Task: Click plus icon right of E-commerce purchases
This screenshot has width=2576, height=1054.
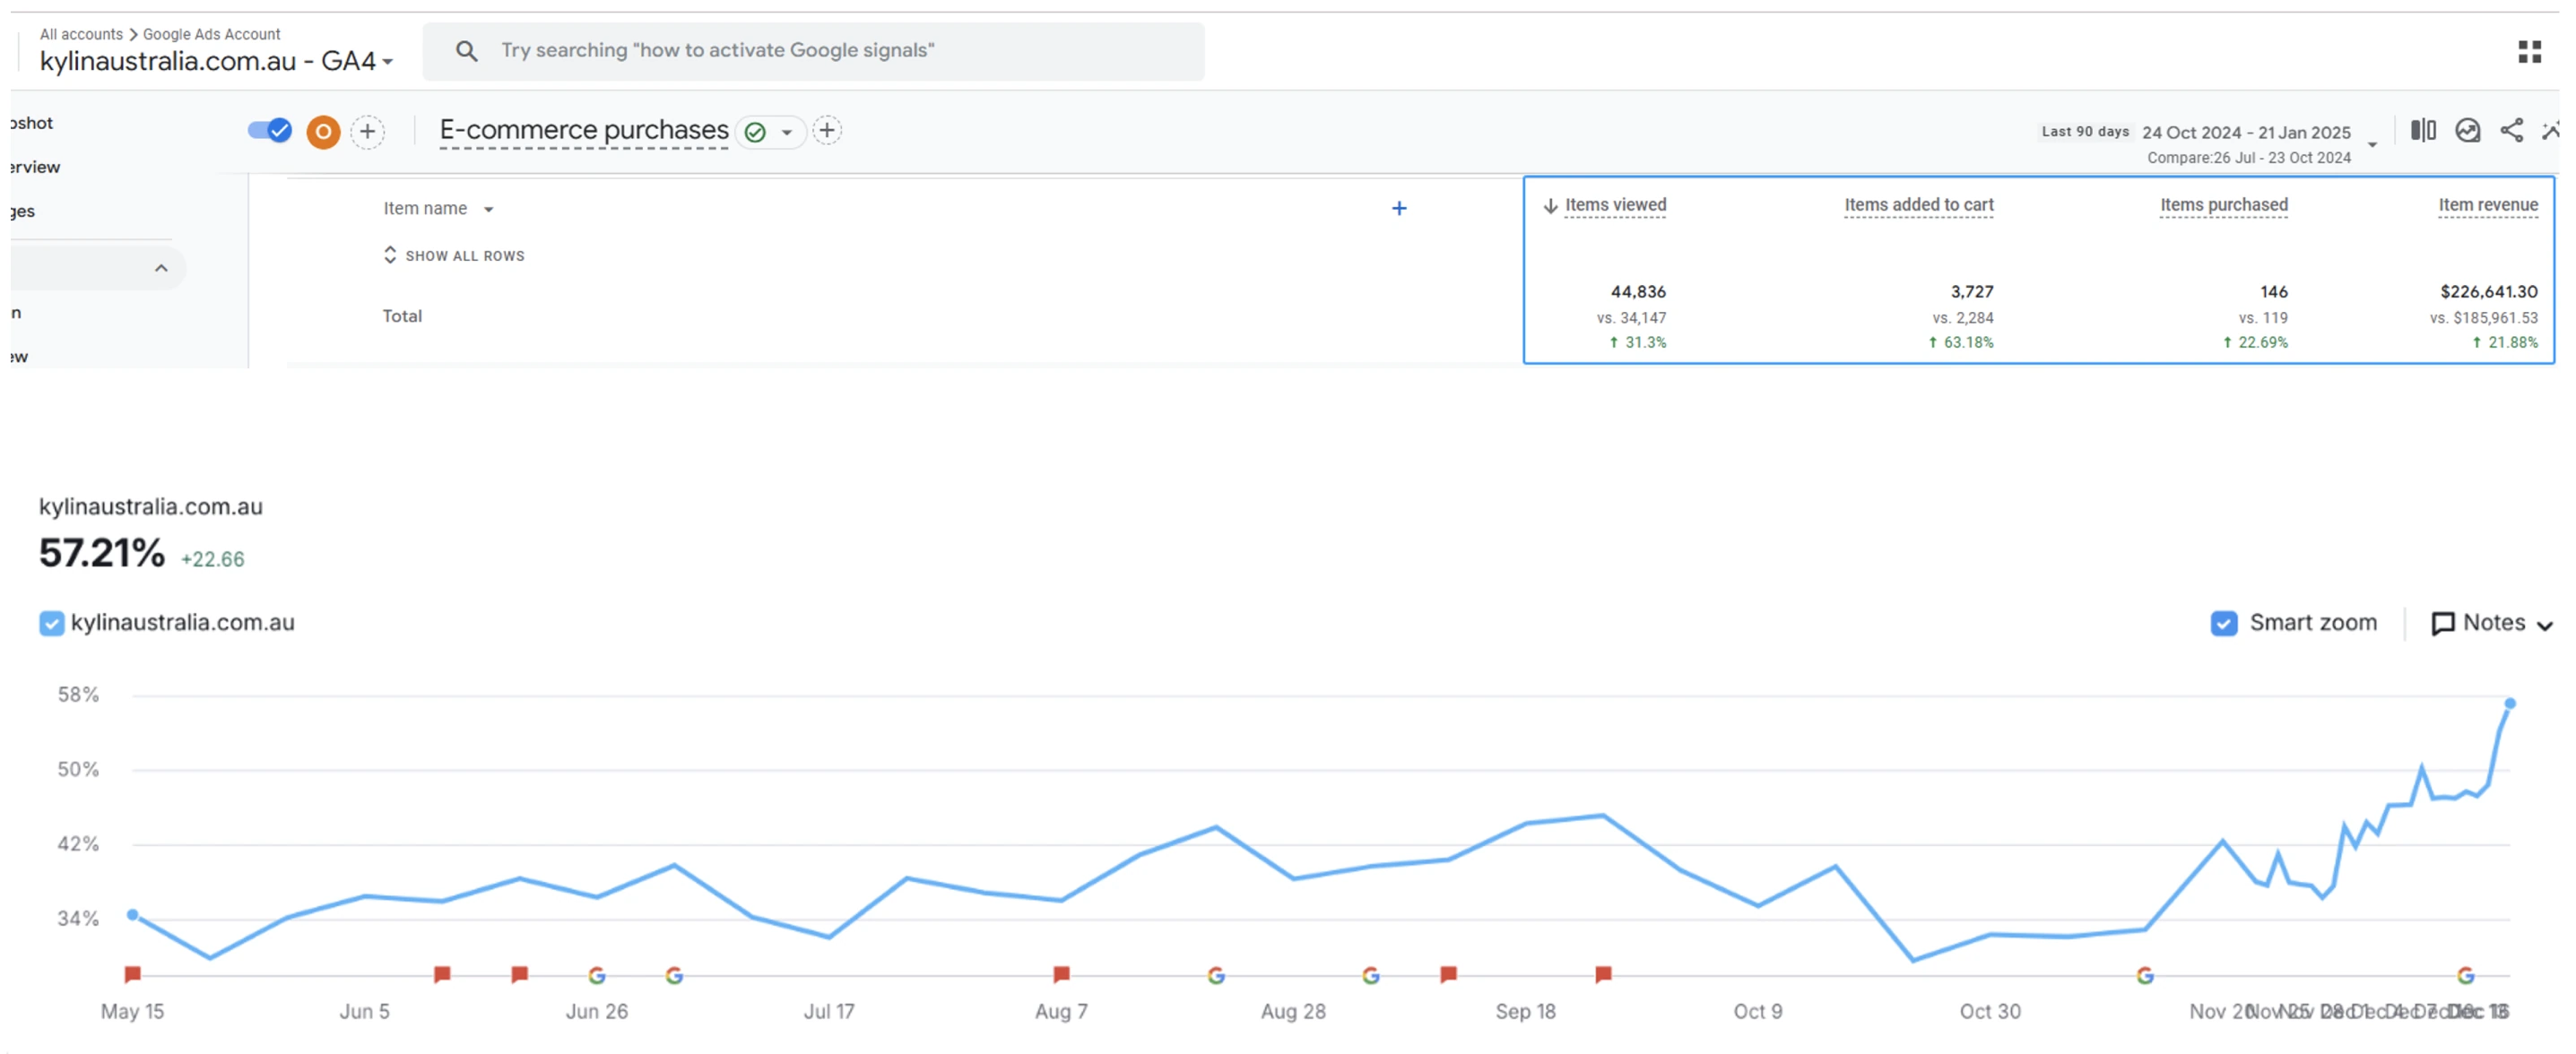Action: point(827,130)
